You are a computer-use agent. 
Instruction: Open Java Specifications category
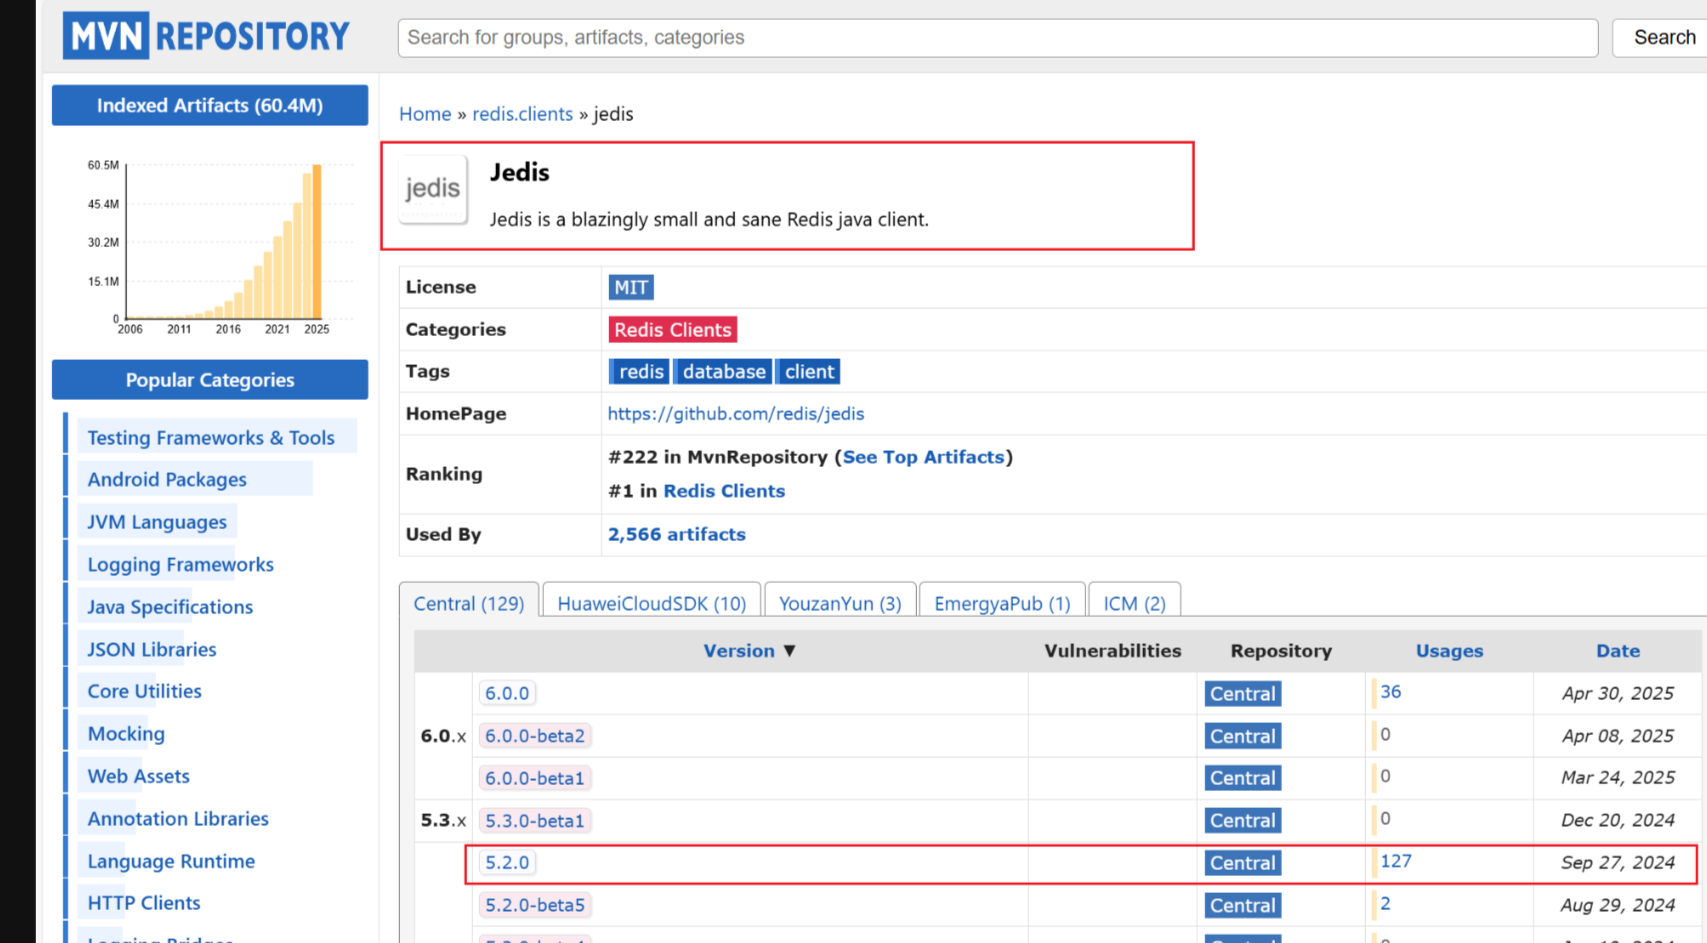pyautogui.click(x=170, y=607)
